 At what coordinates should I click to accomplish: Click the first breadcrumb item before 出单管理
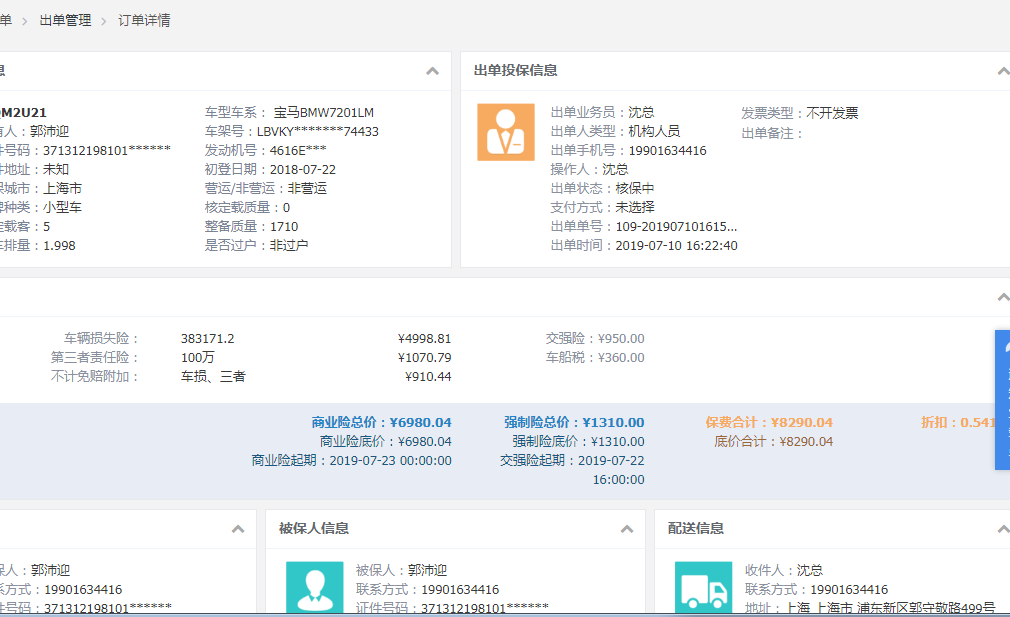click(5, 20)
